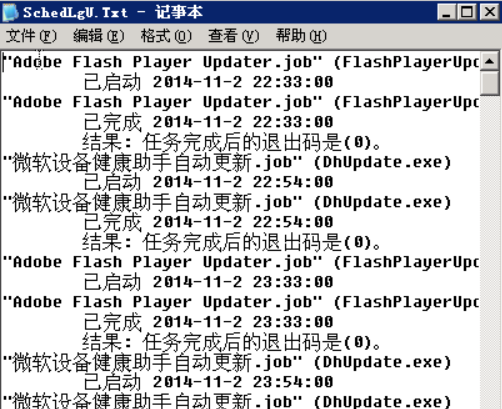Click the vertical scrollbar thumb
Image resolution: width=502 pixels, height=409 pixels.
point(490,83)
